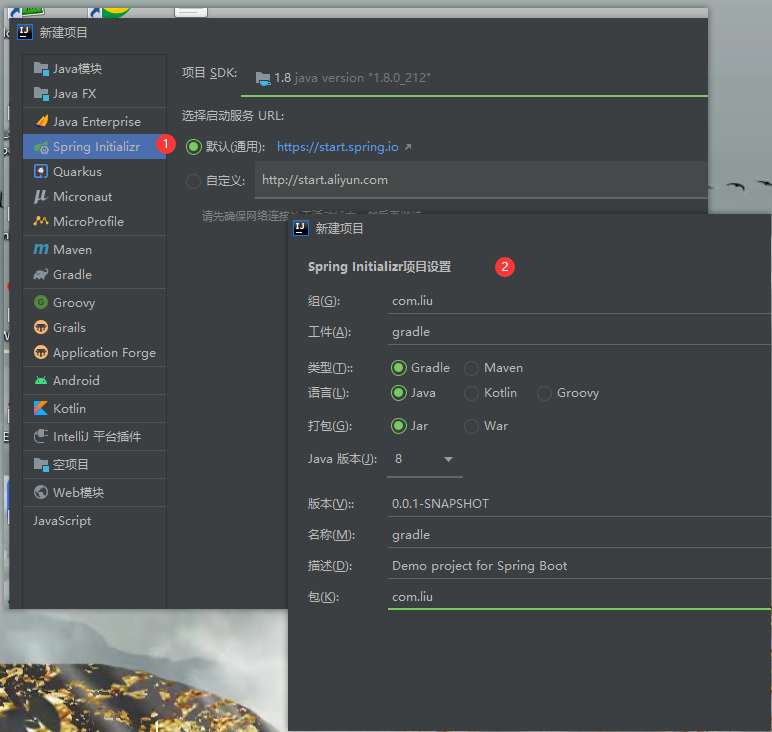Image resolution: width=772 pixels, height=732 pixels.
Task: Select the 默认(通用) URL radio button
Action: point(193,147)
